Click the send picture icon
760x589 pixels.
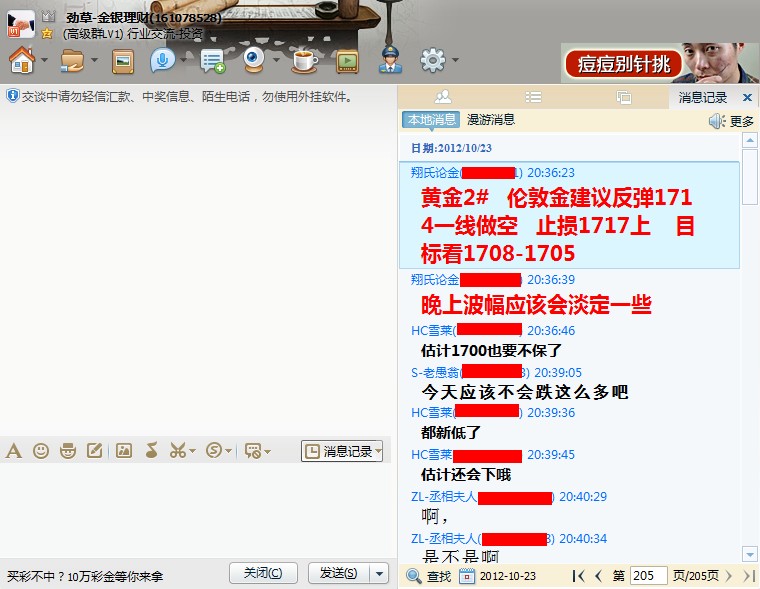click(124, 451)
